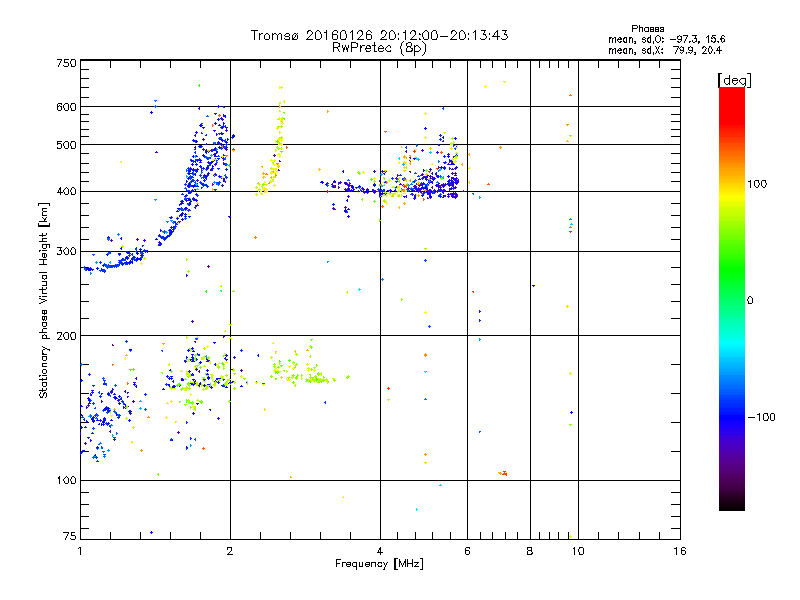The height and width of the screenshot is (600, 800).
Task: Click the 'RwPretec (8p)' subtitle
Action: (379, 48)
